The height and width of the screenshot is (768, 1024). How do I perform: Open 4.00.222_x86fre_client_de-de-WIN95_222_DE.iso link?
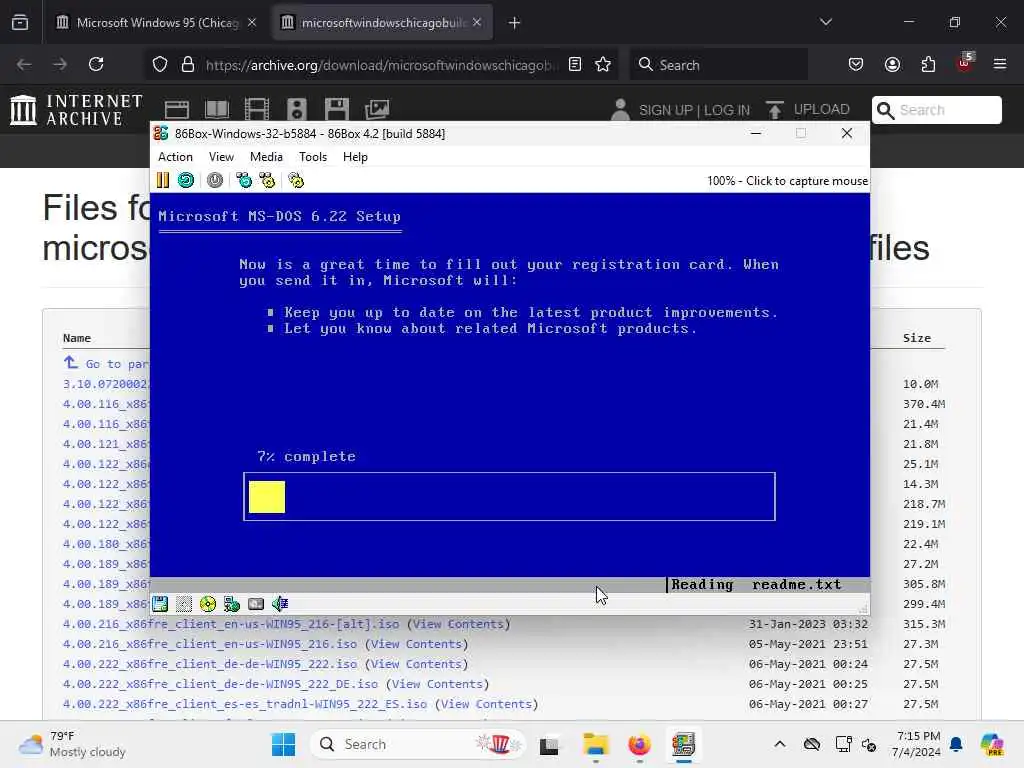point(221,684)
